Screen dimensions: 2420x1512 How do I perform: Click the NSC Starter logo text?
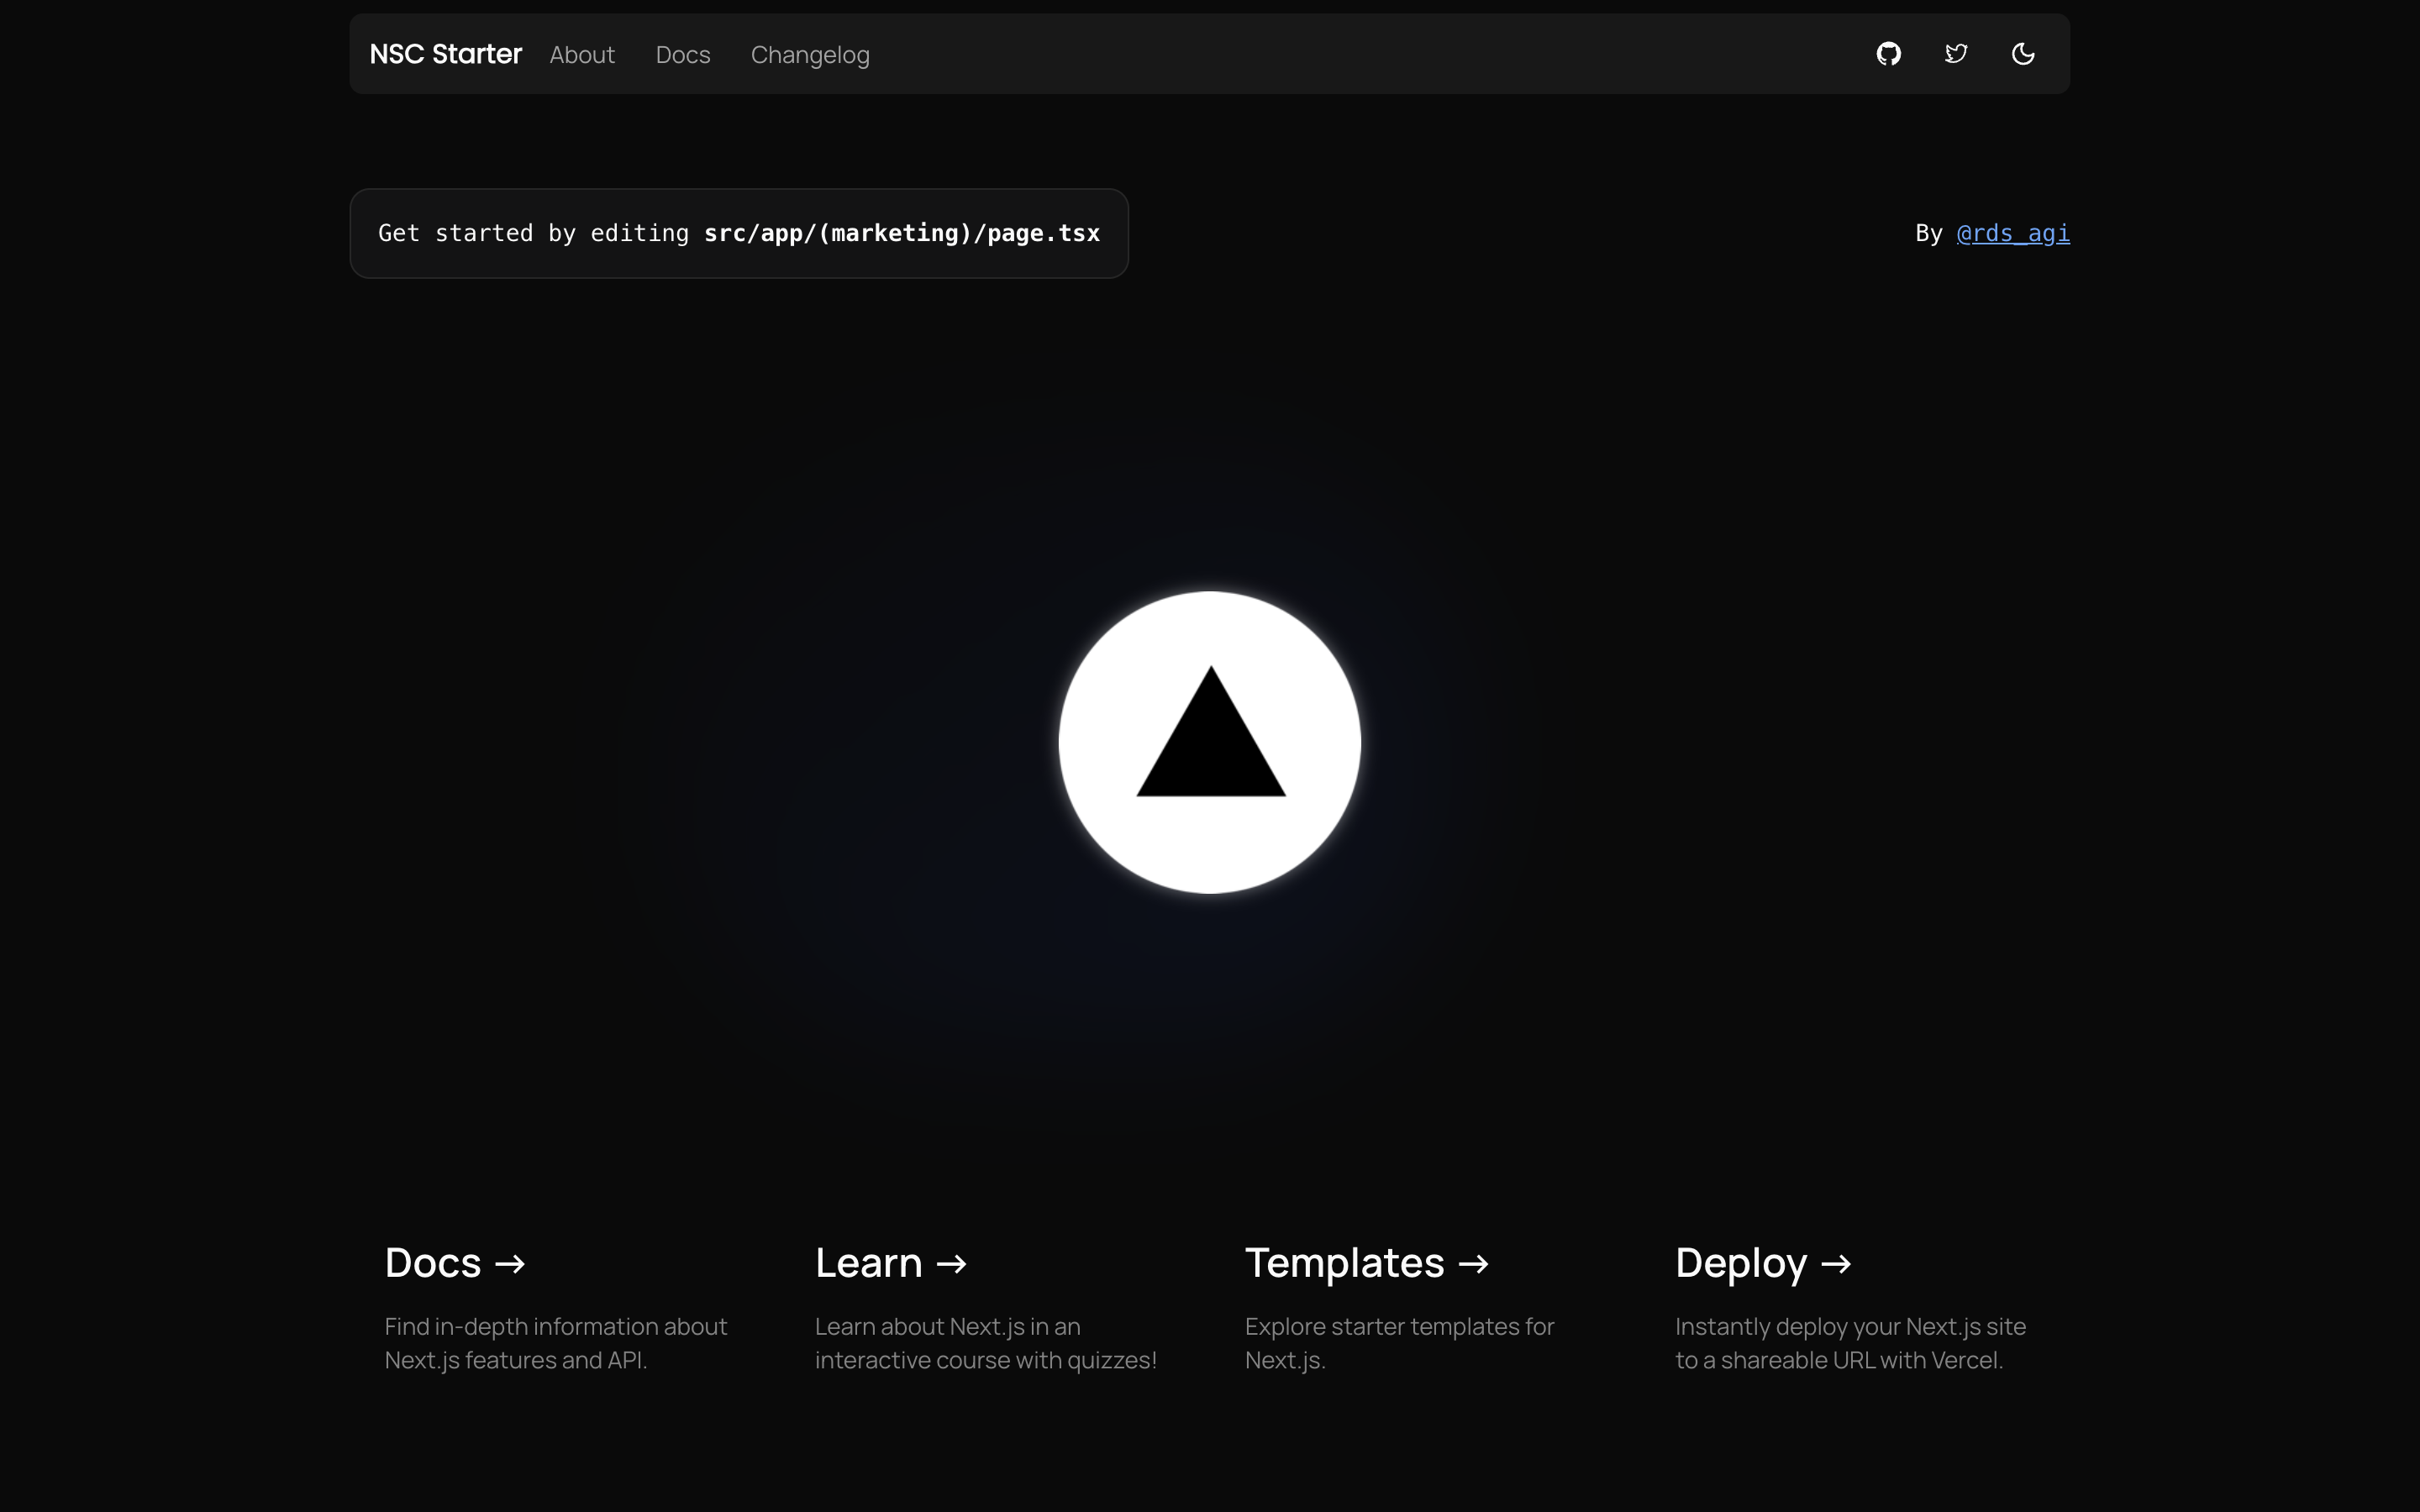tap(445, 54)
